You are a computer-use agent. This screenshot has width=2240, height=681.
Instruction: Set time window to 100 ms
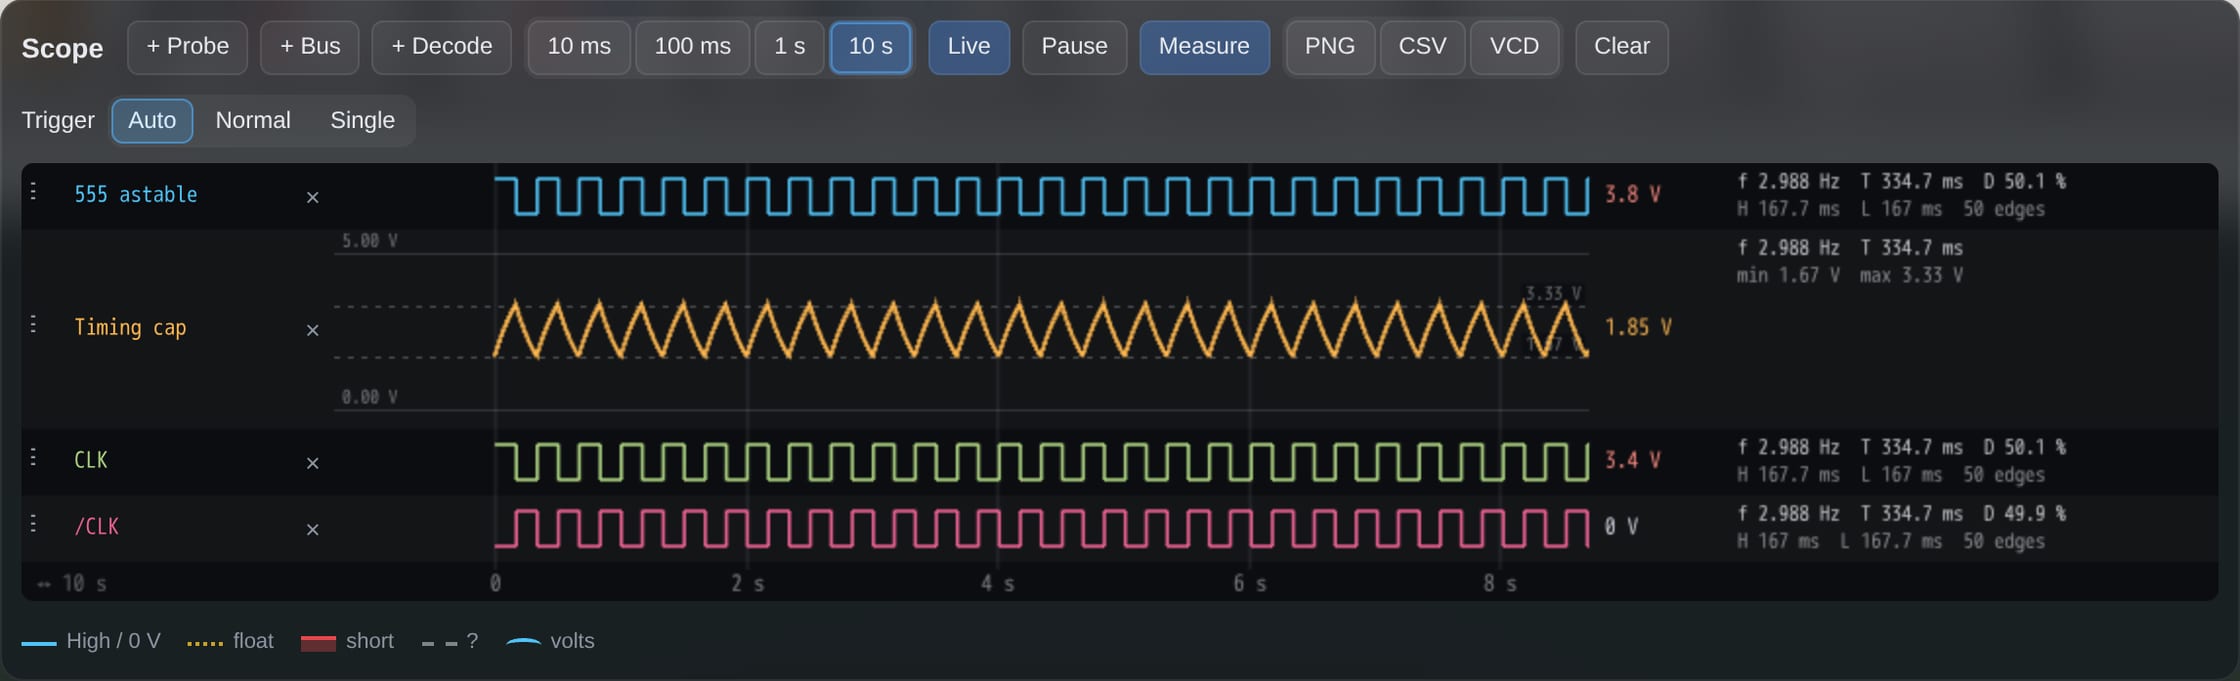(692, 47)
